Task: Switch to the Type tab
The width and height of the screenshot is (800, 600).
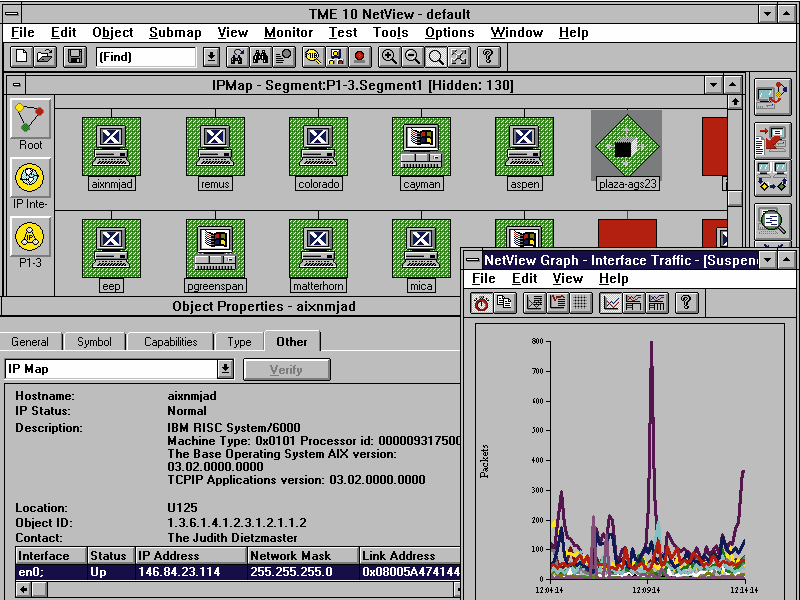Action: pyautogui.click(x=239, y=342)
